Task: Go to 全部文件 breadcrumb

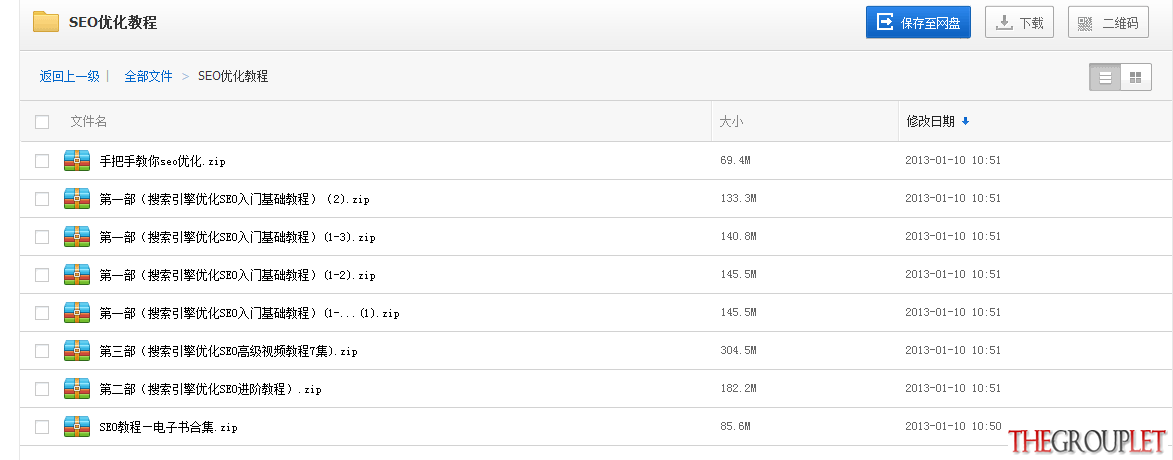Action: tap(148, 76)
